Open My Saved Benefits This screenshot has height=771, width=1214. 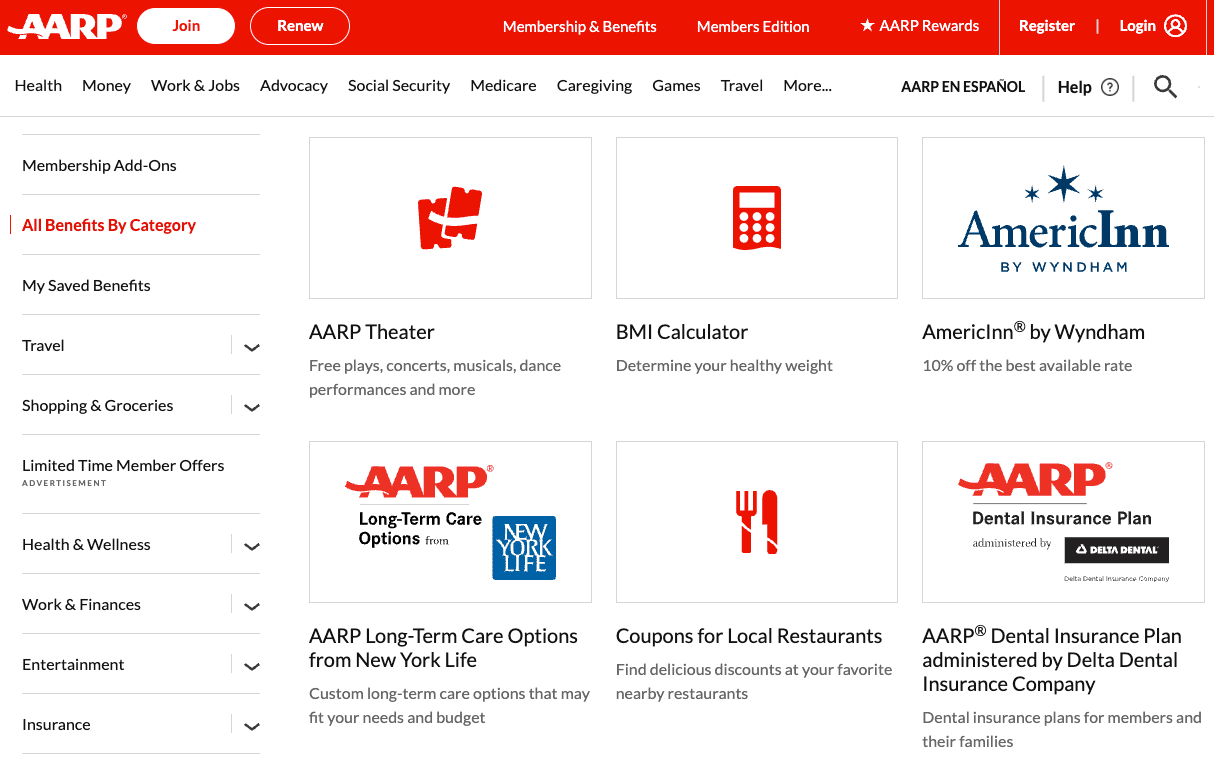pos(86,286)
